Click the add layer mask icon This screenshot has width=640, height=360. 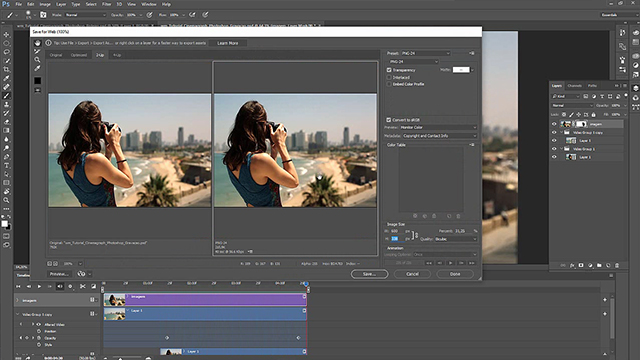(581, 265)
